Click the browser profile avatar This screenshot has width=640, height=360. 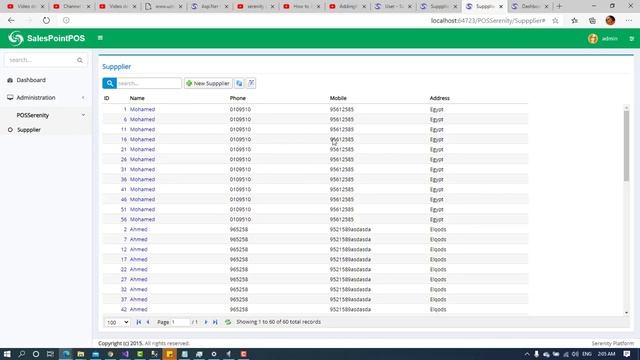(610, 20)
